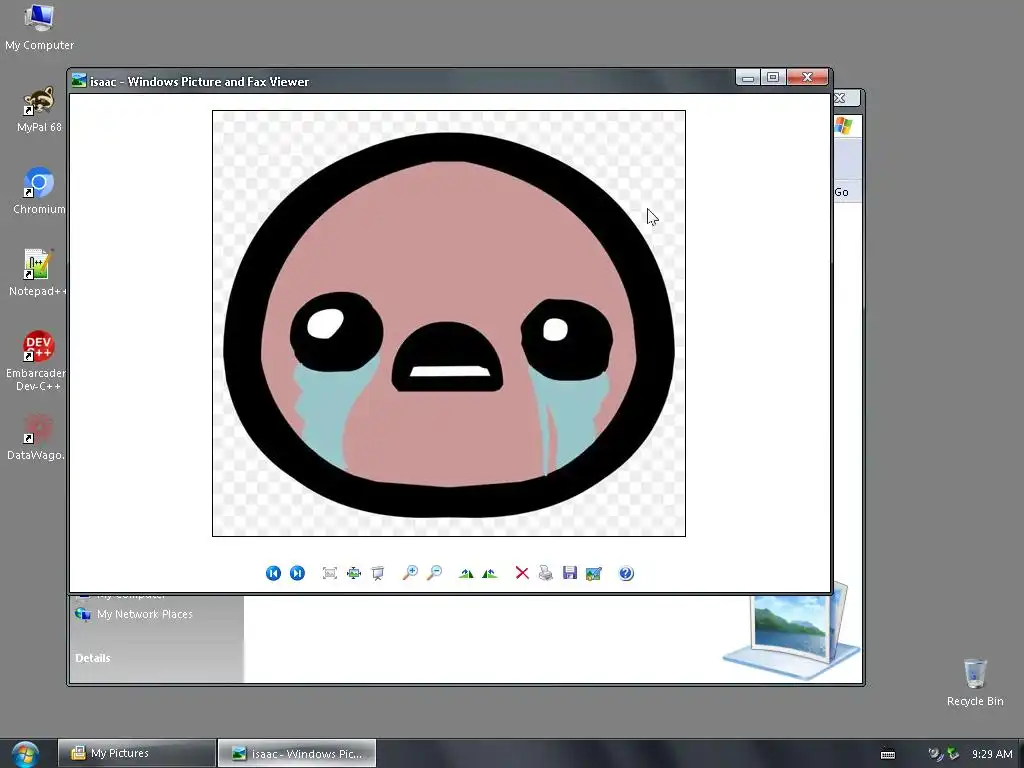Go to the previous image

[x=273, y=573]
